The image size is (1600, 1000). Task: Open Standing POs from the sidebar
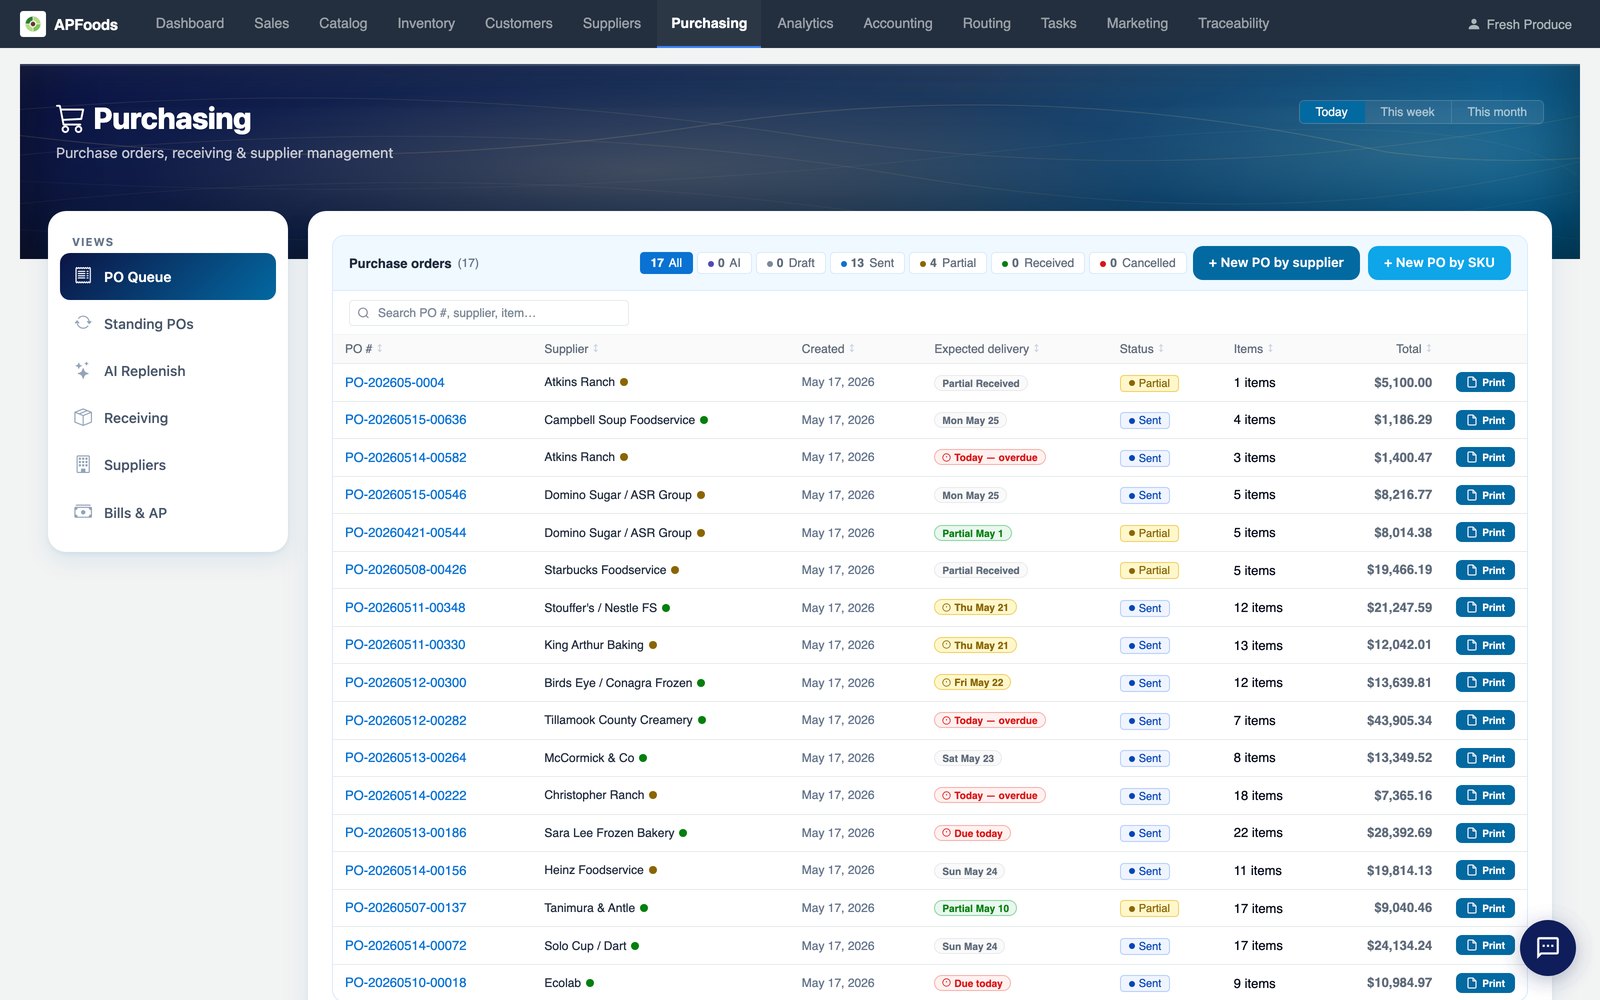(x=168, y=324)
